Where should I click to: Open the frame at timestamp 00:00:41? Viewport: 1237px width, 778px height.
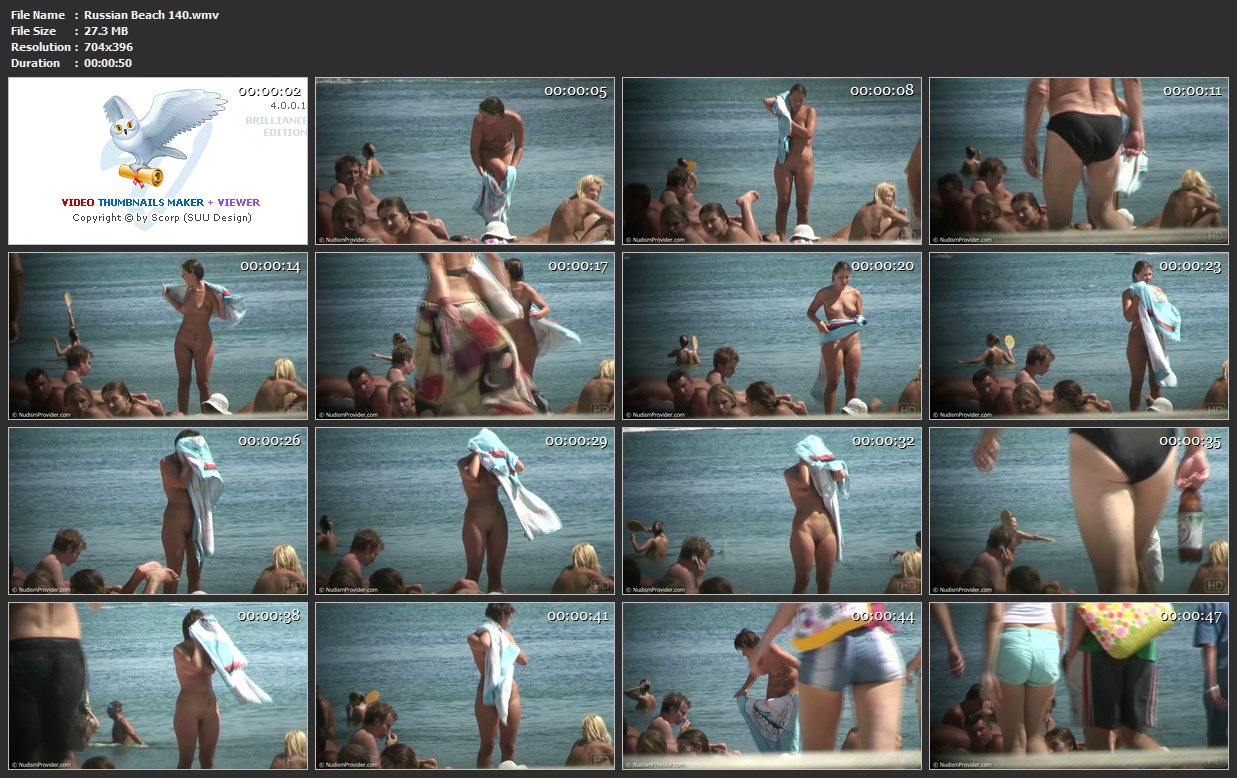click(x=465, y=685)
